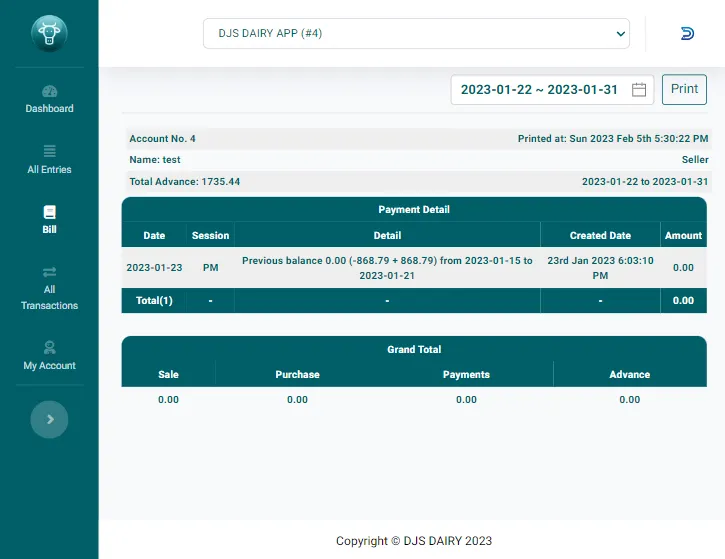Open All Transactions menu label
The height and width of the screenshot is (559, 725).
(x=49, y=297)
